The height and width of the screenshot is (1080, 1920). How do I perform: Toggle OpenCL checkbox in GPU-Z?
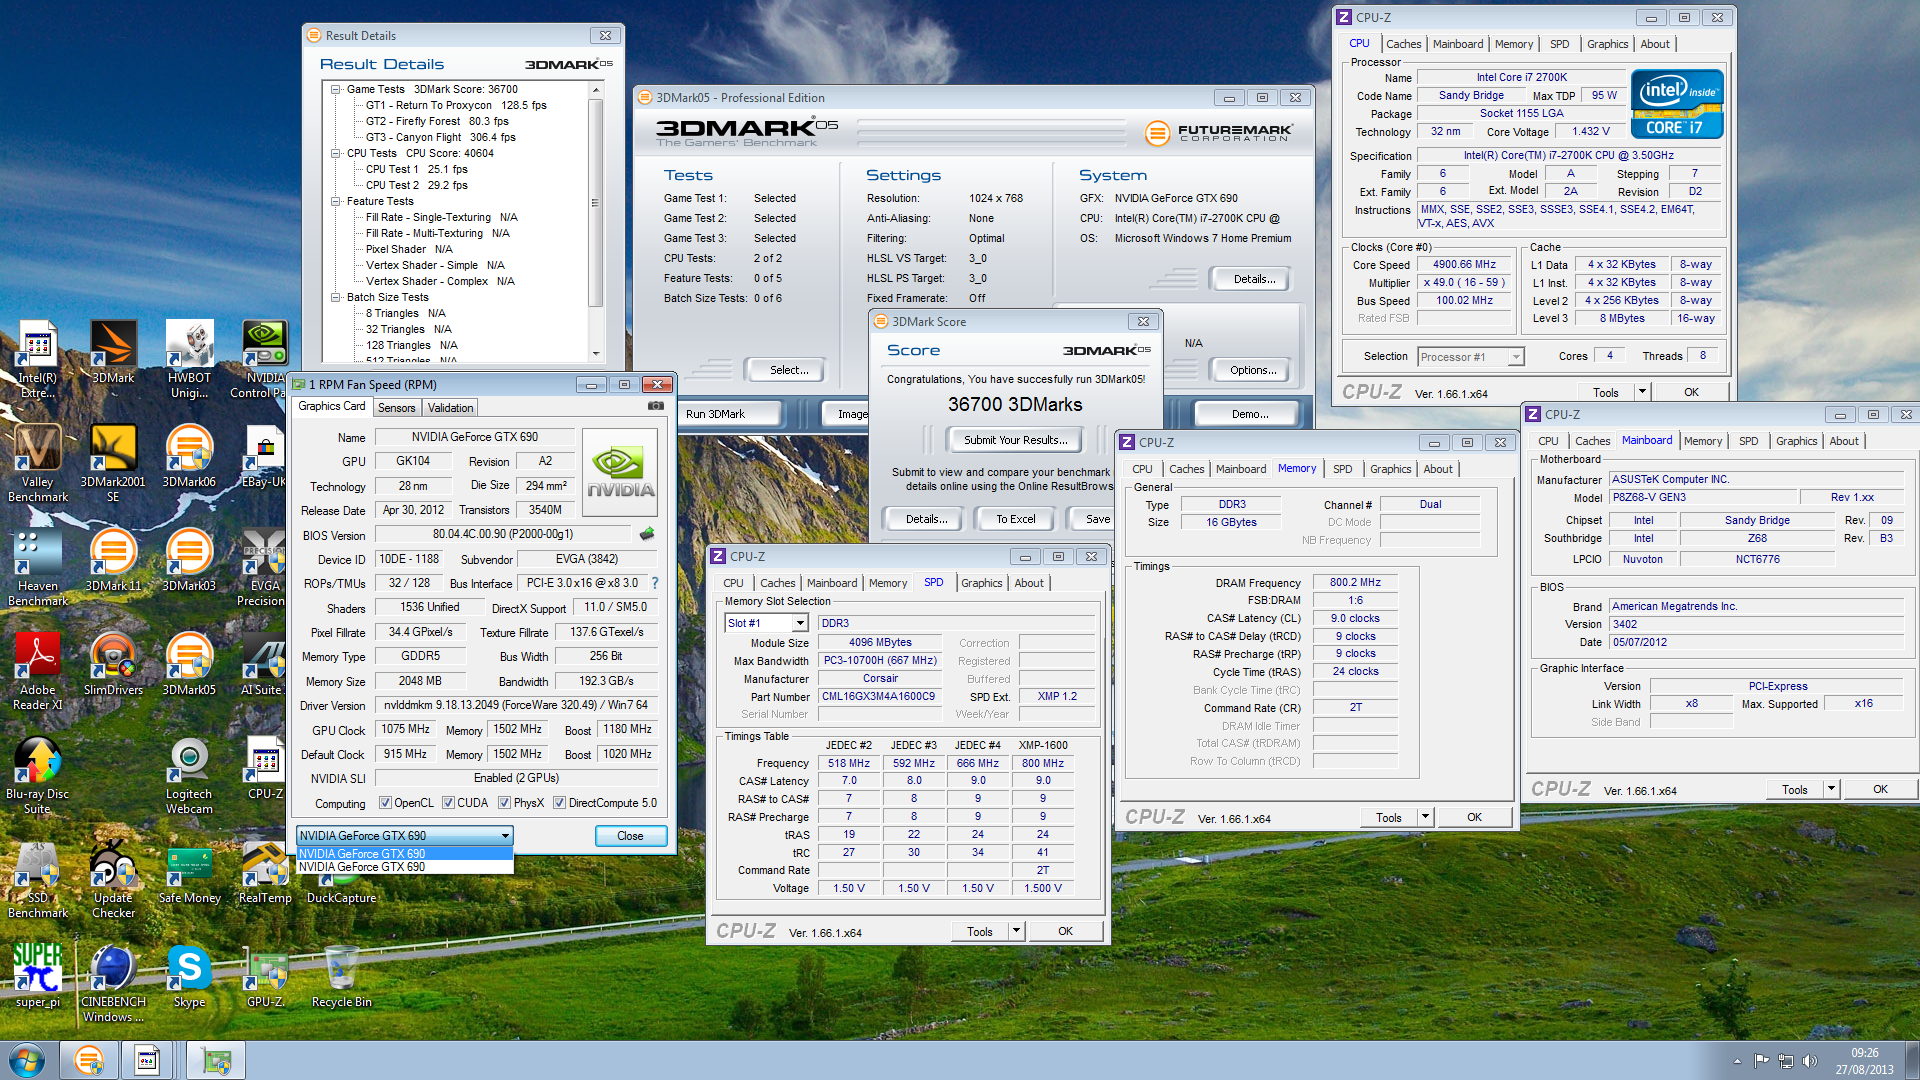coord(385,803)
